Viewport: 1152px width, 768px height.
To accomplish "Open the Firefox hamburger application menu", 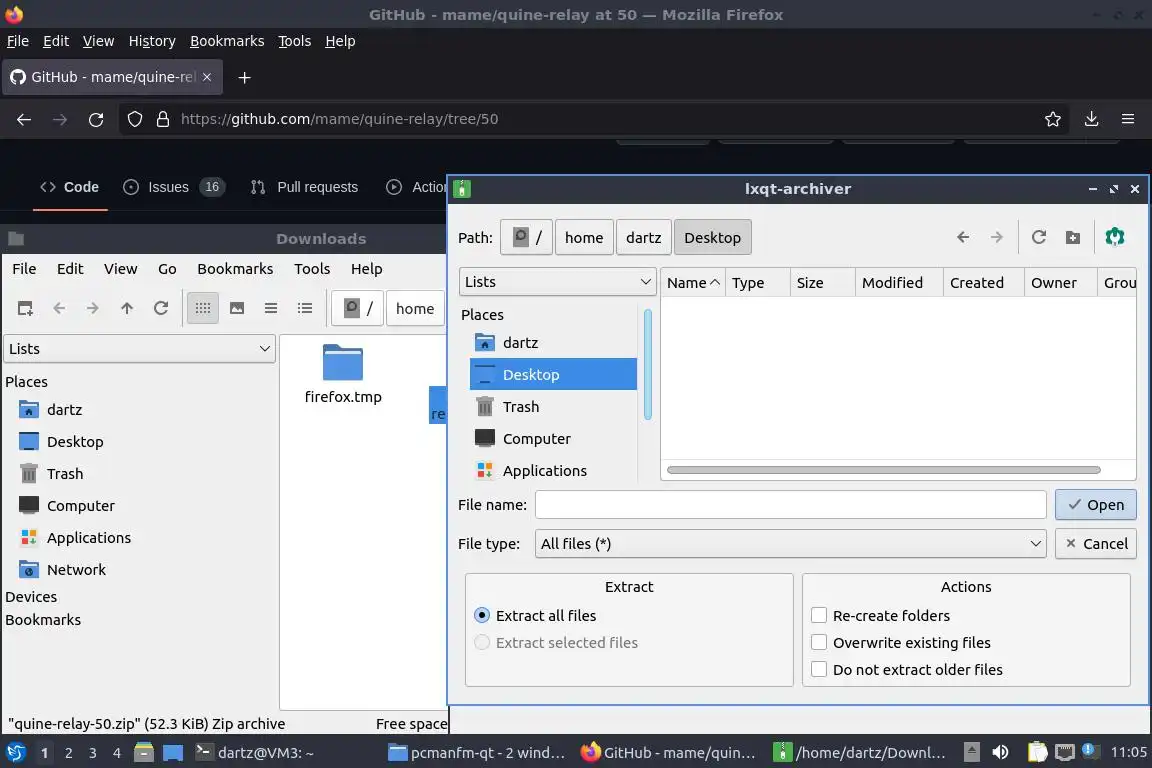I will [1128, 119].
